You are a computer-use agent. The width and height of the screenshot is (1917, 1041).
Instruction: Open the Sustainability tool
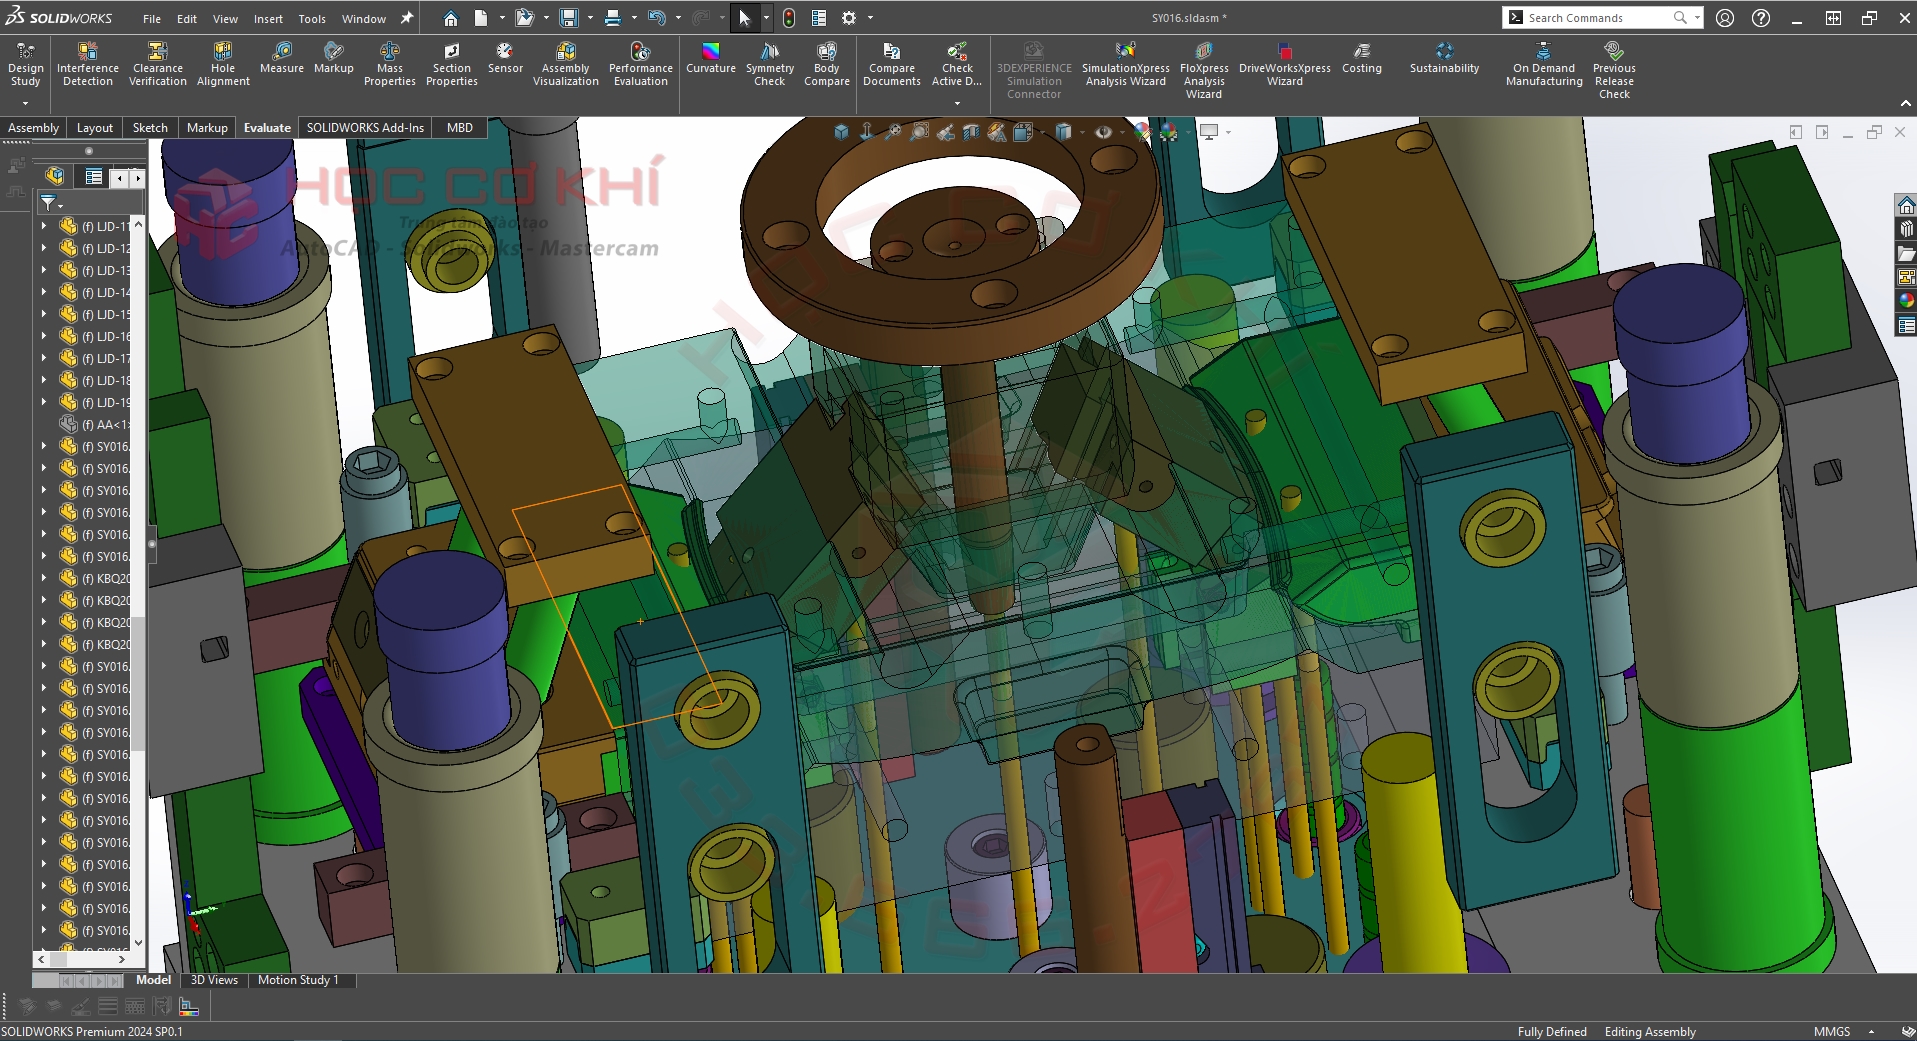[1444, 58]
